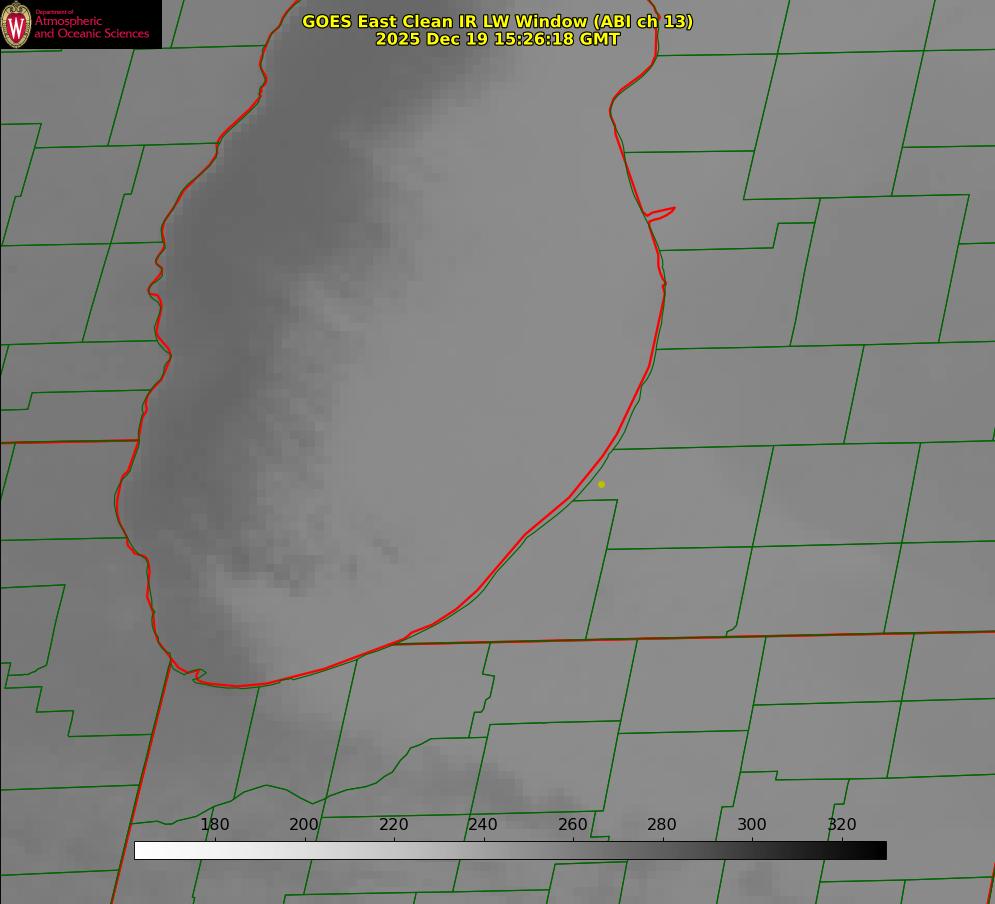Click the "(ABI ch 13)" text in the title
Screen dimensions: 995x904
[642, 21]
